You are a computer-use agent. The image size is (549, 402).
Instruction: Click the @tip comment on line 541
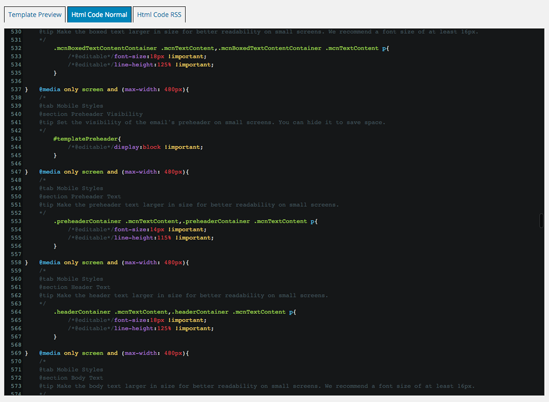(x=212, y=123)
